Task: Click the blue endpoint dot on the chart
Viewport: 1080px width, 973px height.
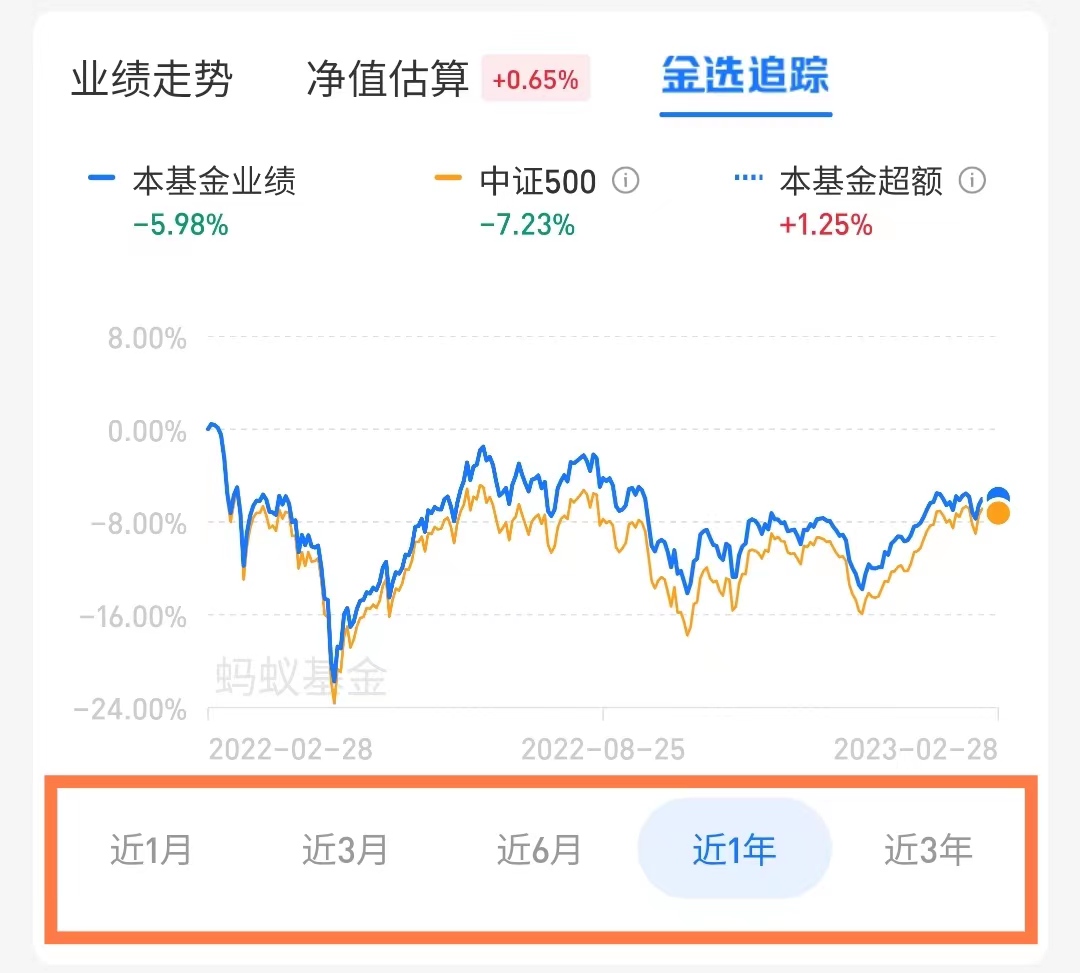Action: (997, 493)
